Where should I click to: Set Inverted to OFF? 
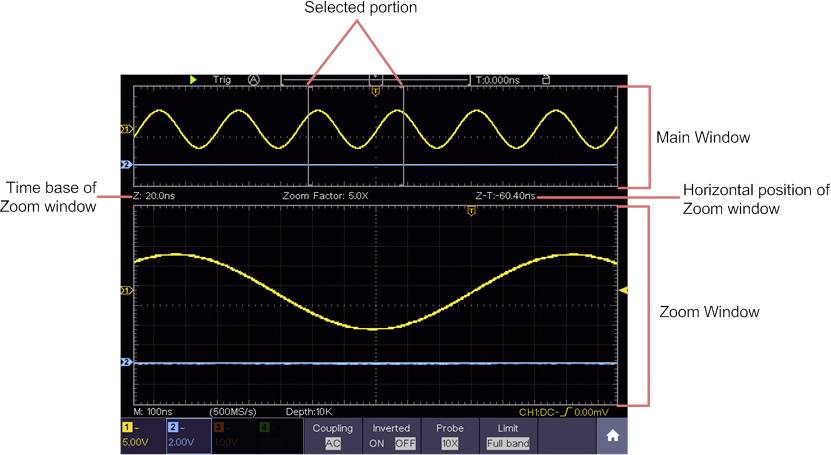[404, 443]
